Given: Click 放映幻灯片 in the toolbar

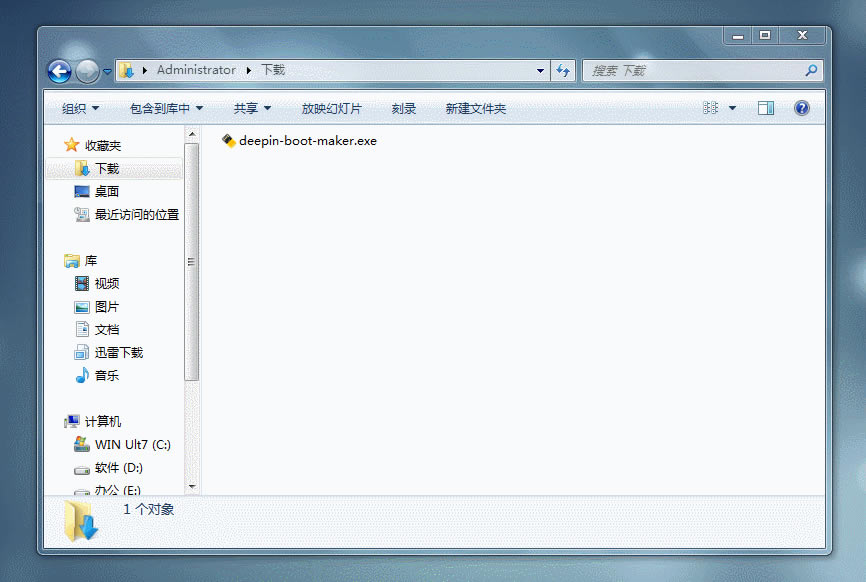Looking at the screenshot, I should coord(331,109).
